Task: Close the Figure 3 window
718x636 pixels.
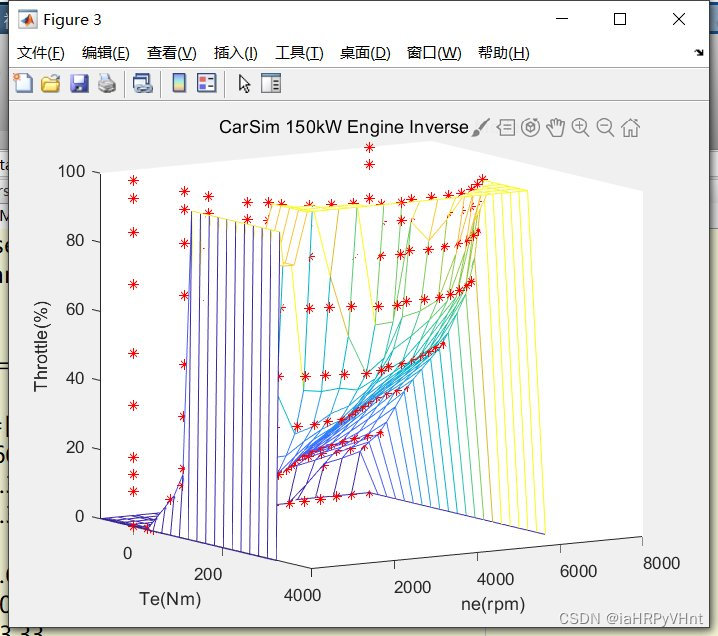Action: pyautogui.click(x=679, y=19)
